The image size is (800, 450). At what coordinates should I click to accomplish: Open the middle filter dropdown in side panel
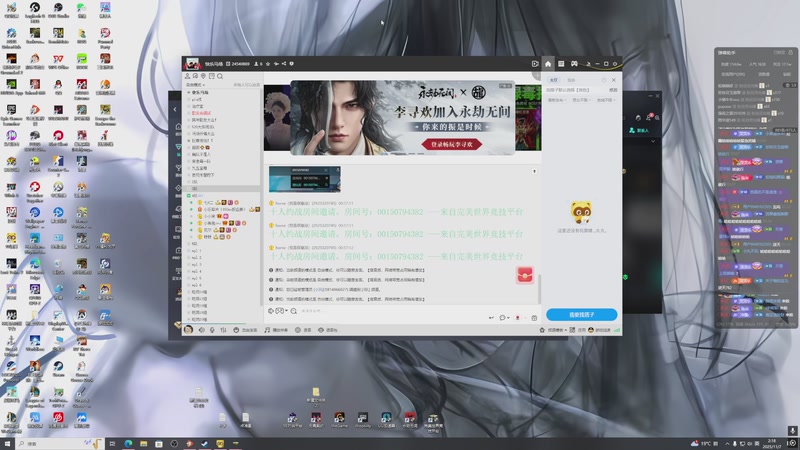click(582, 100)
